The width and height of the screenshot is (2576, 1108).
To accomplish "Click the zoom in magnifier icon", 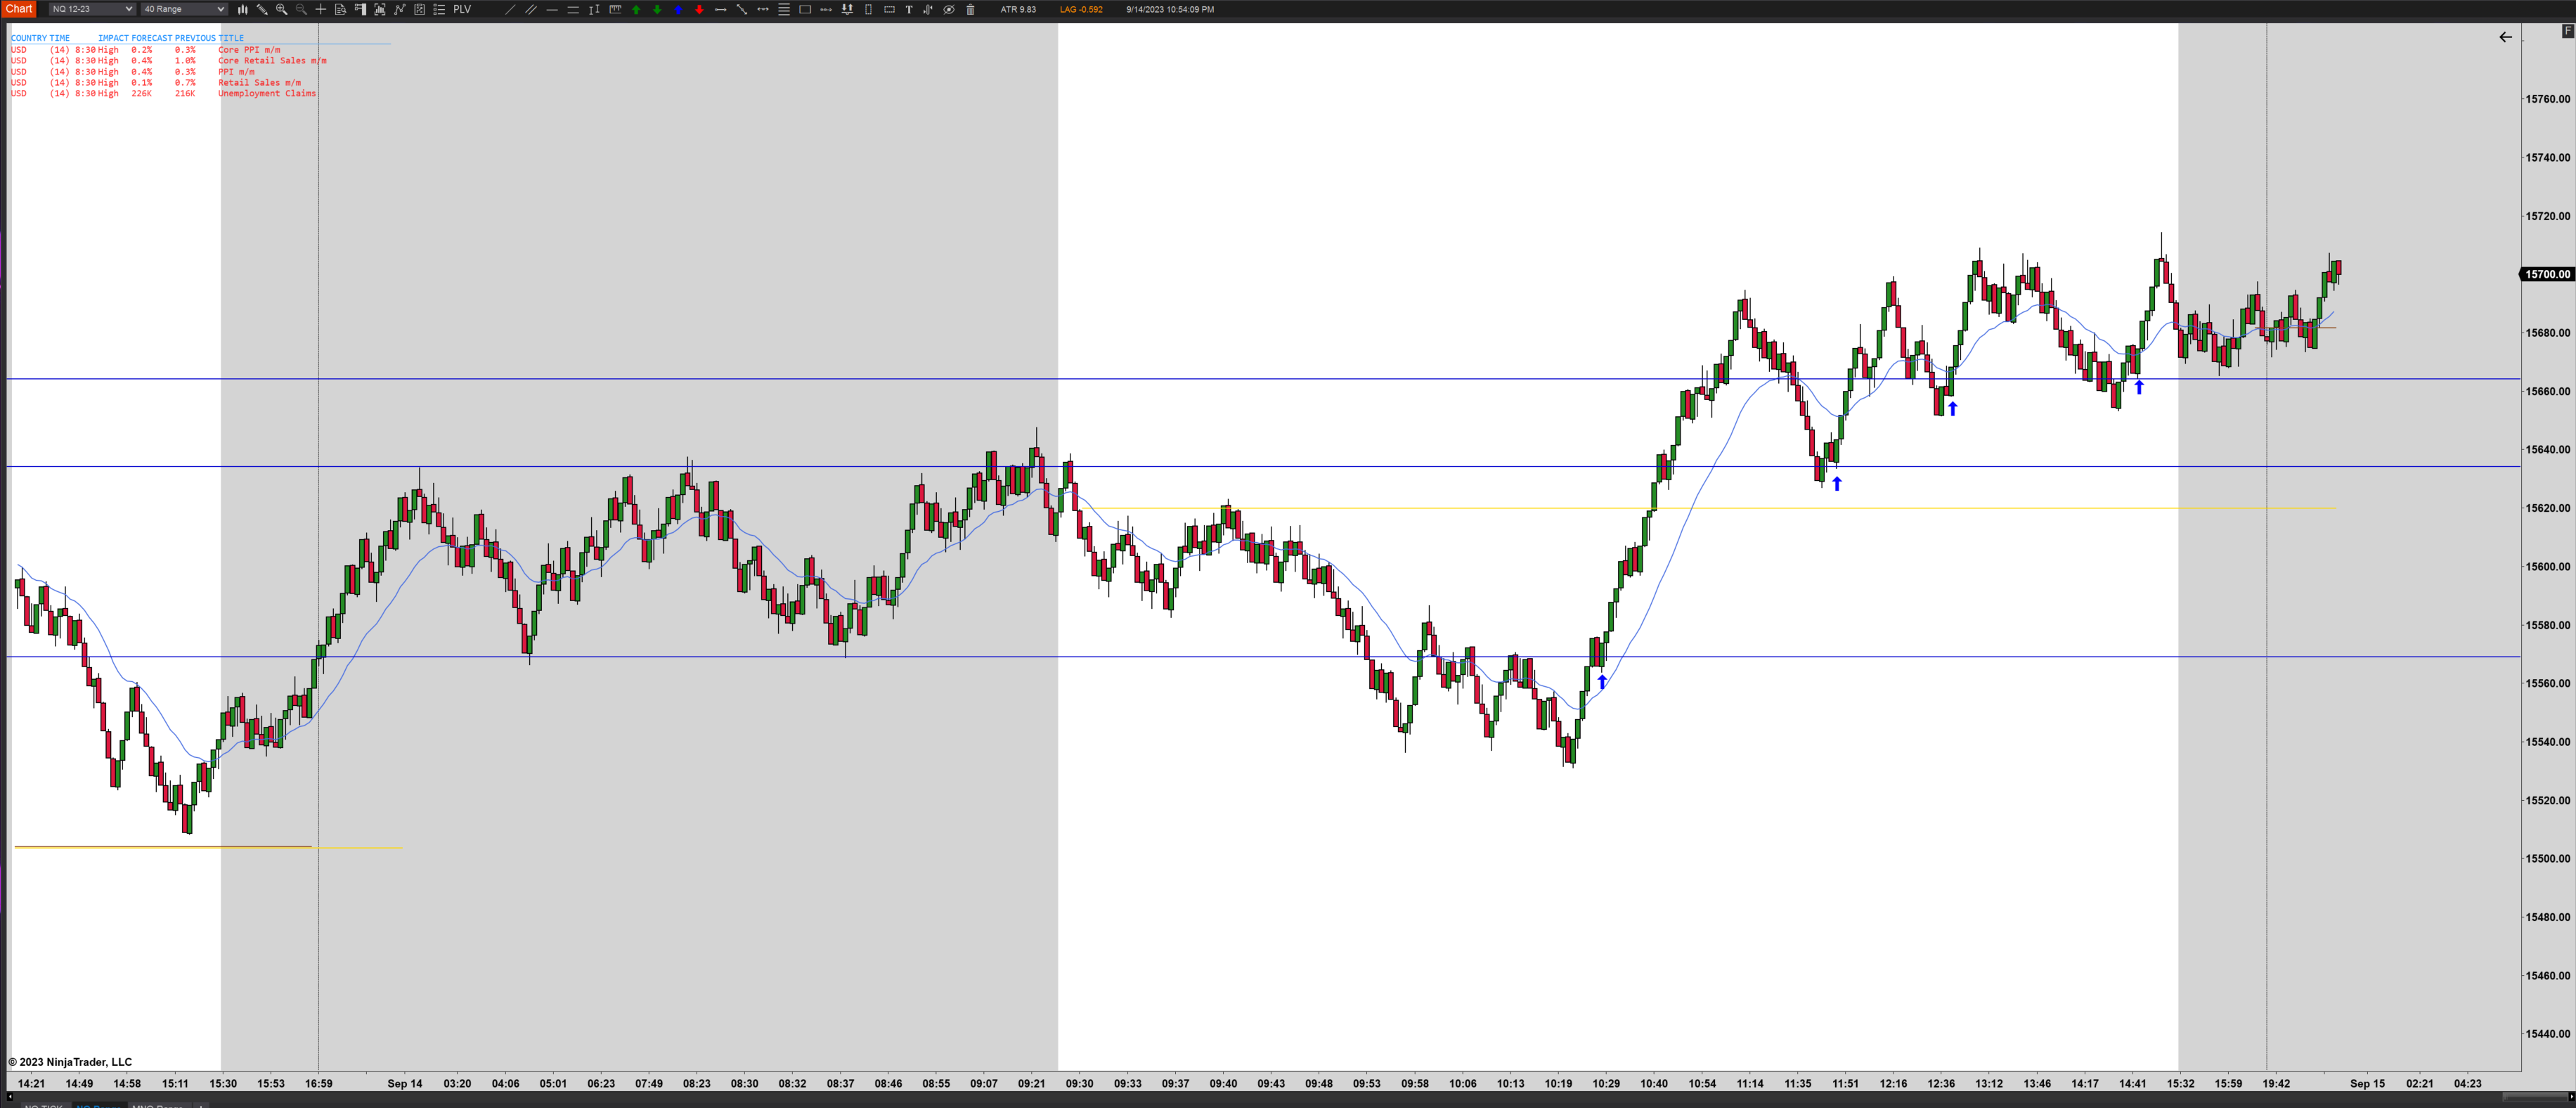I will pyautogui.click(x=281, y=9).
